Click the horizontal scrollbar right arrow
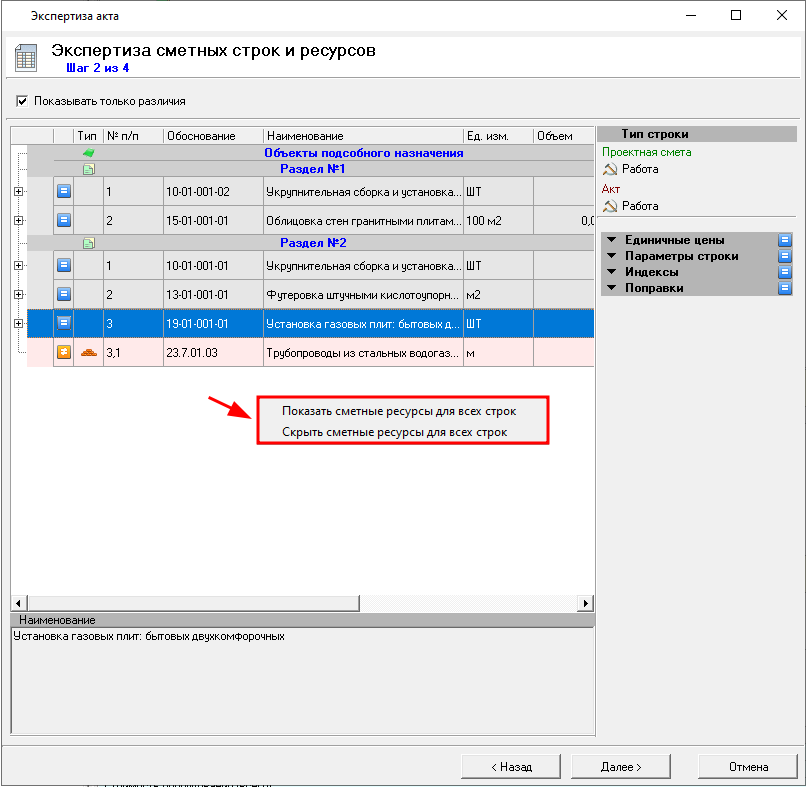This screenshot has height=787, width=806. 586,604
